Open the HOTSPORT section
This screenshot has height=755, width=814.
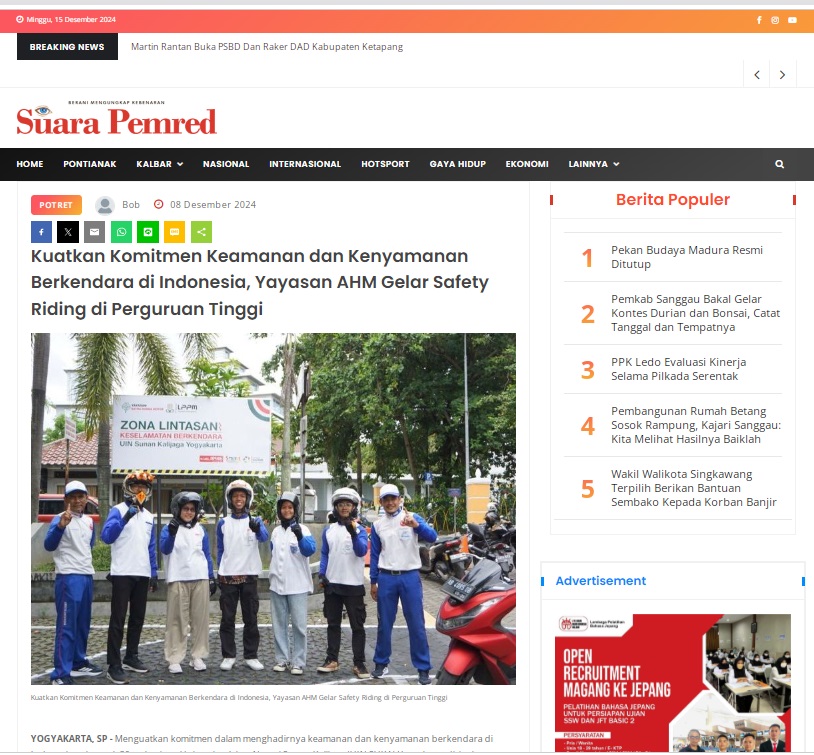coord(385,164)
